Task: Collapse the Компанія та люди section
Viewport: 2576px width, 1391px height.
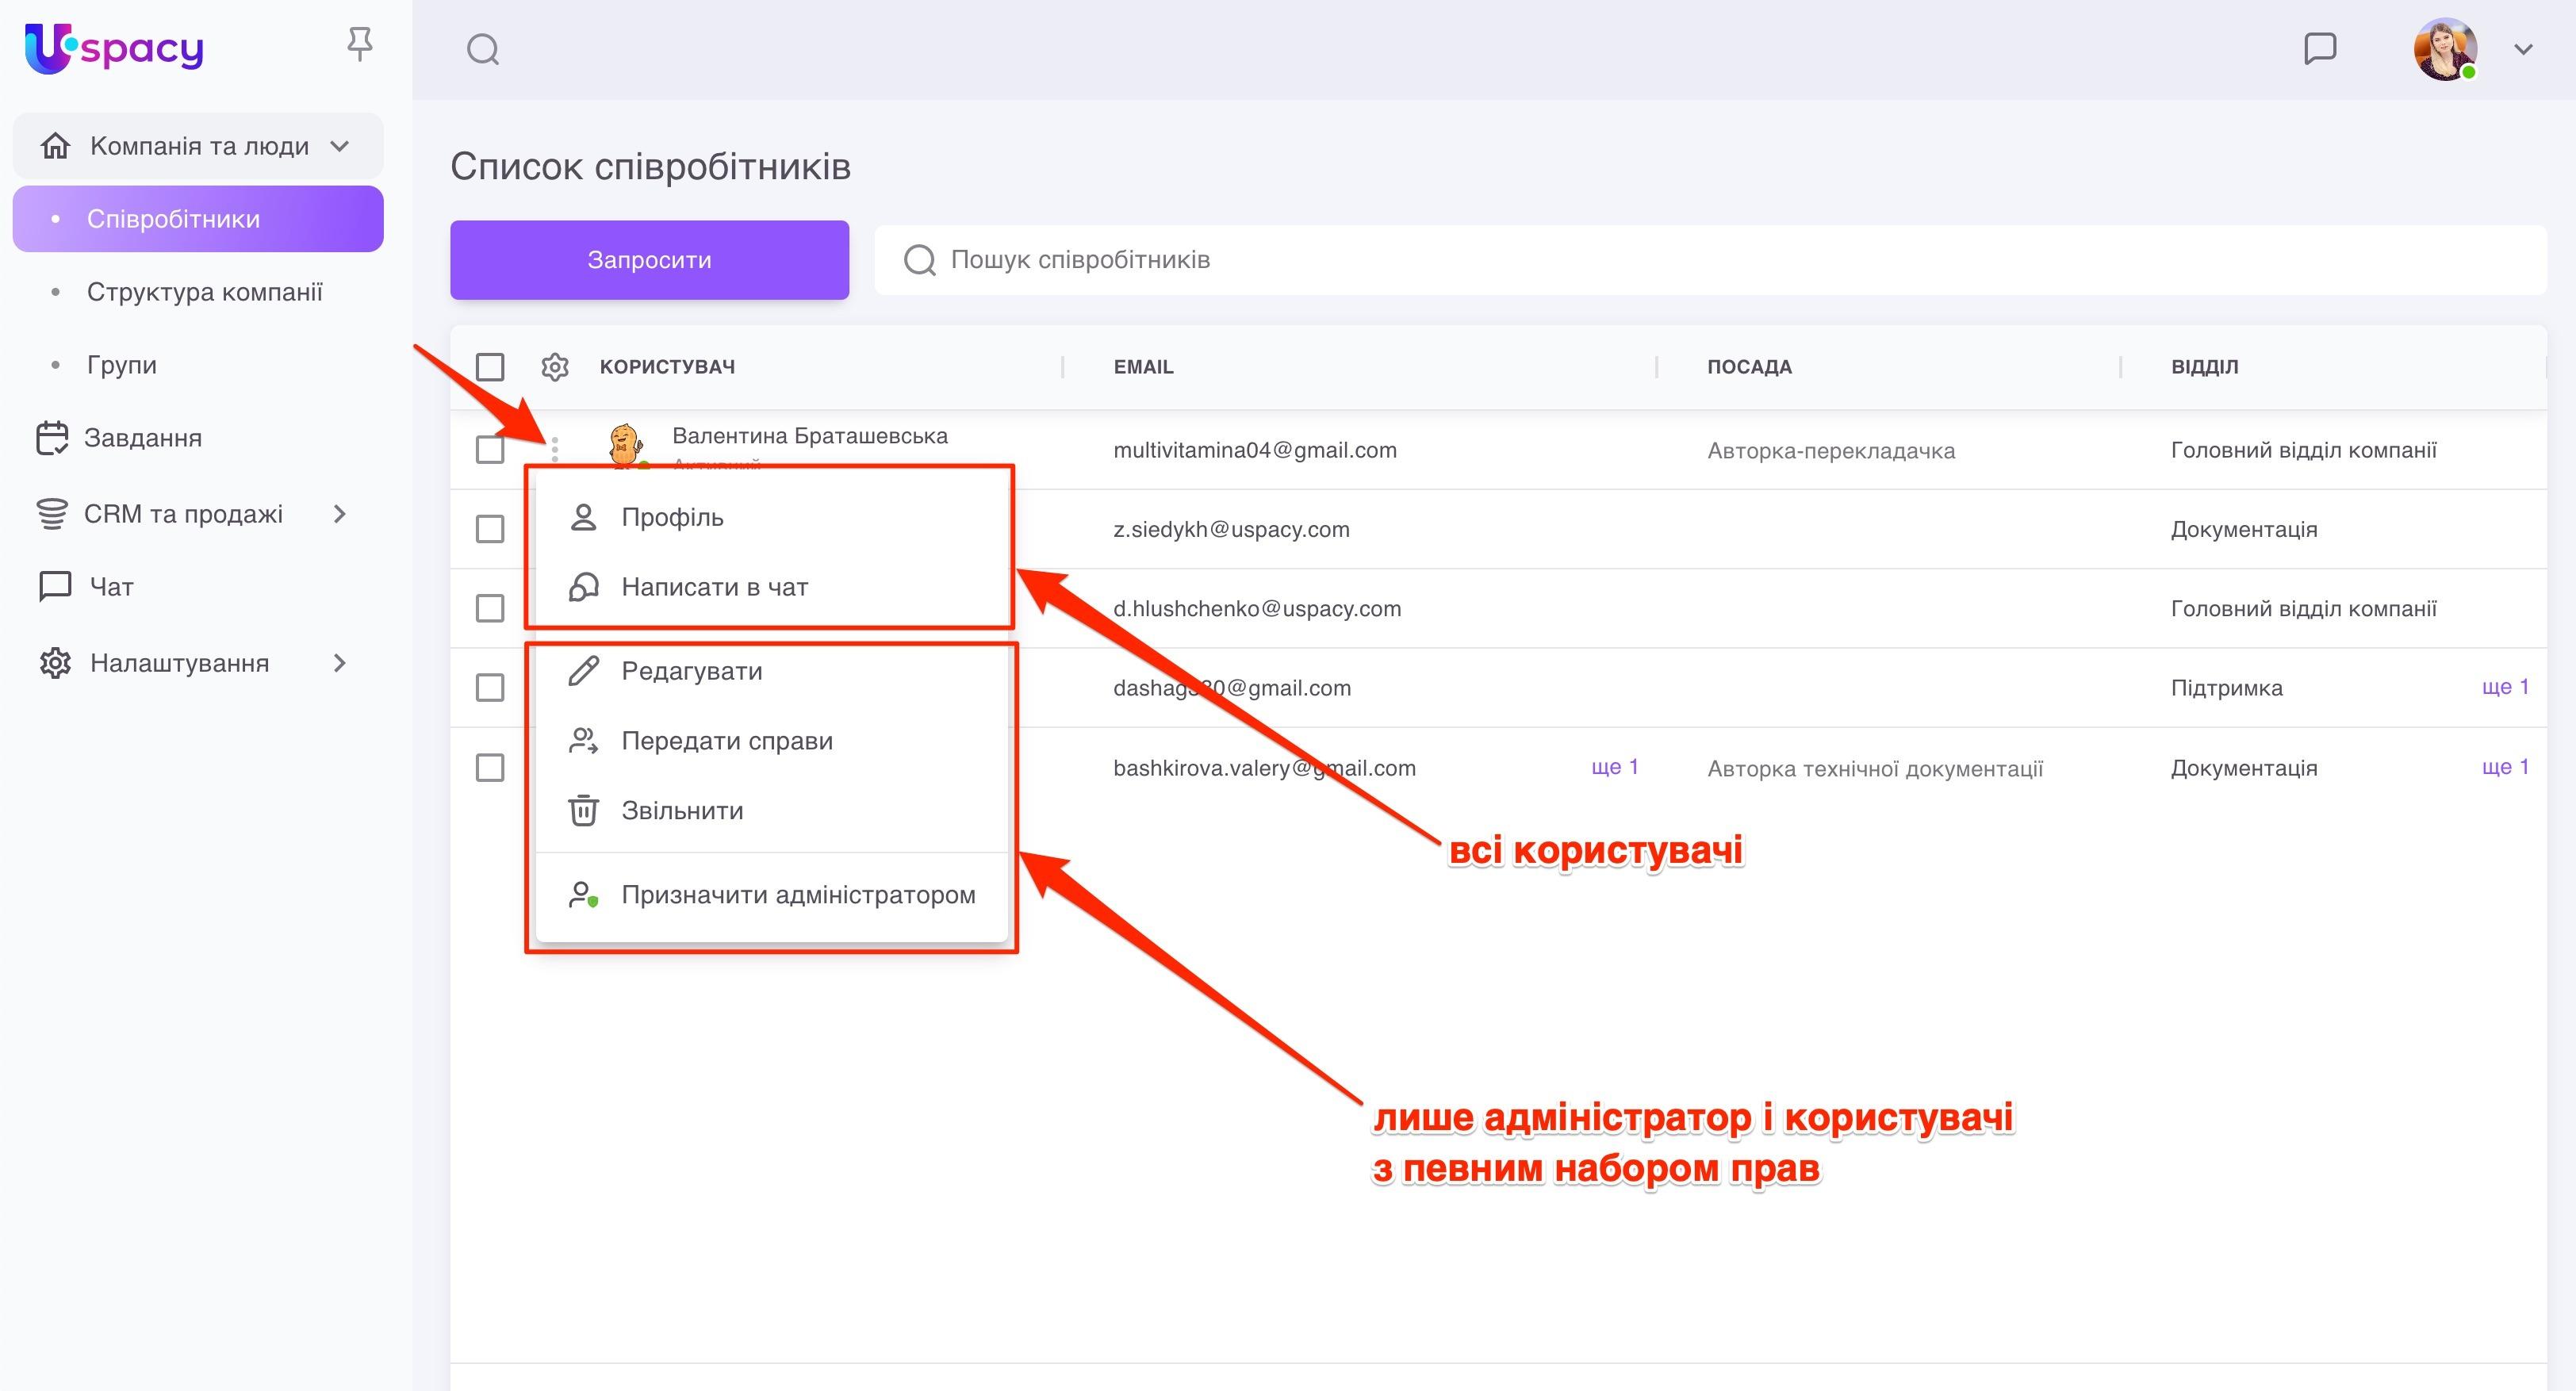Action: pos(340,146)
